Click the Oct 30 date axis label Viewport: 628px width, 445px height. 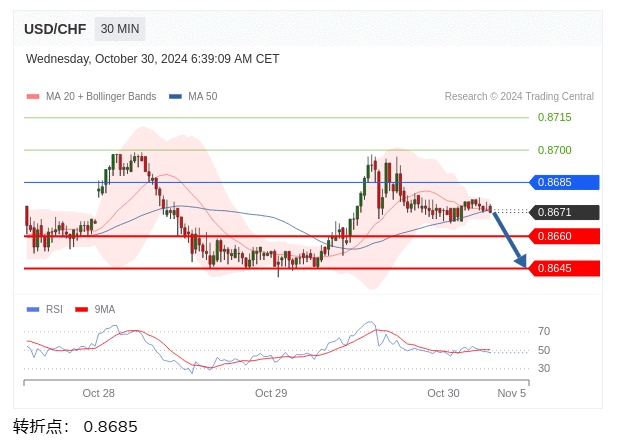pyautogui.click(x=443, y=393)
